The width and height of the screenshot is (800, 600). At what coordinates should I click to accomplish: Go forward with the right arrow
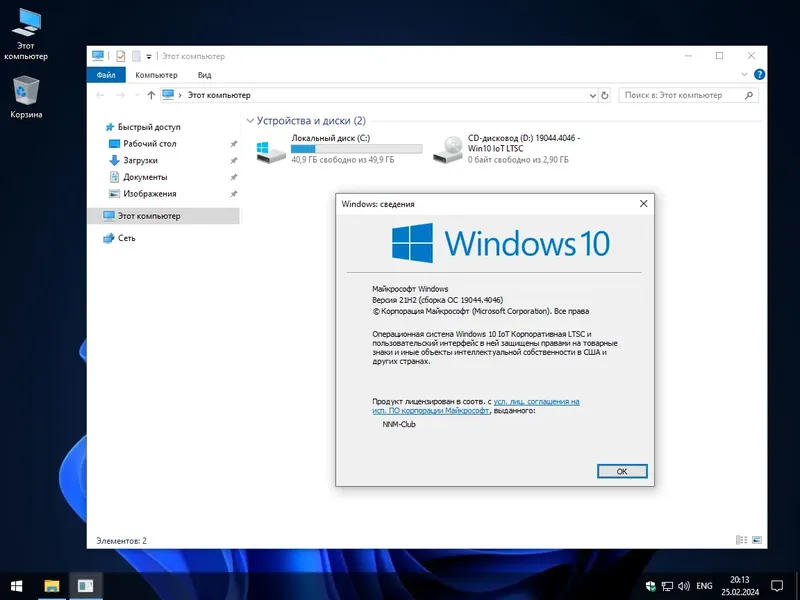120,95
